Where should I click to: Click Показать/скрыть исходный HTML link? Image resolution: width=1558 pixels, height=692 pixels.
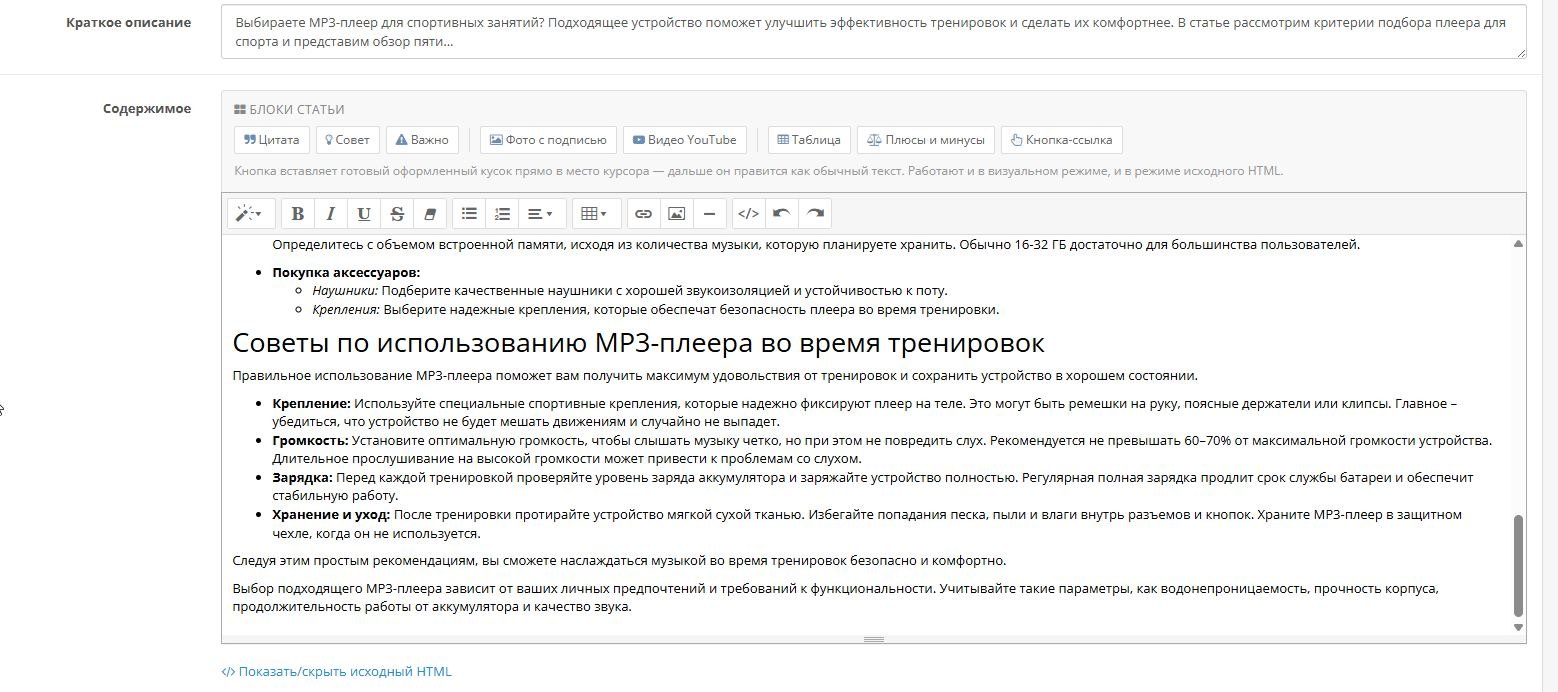[x=337, y=672]
